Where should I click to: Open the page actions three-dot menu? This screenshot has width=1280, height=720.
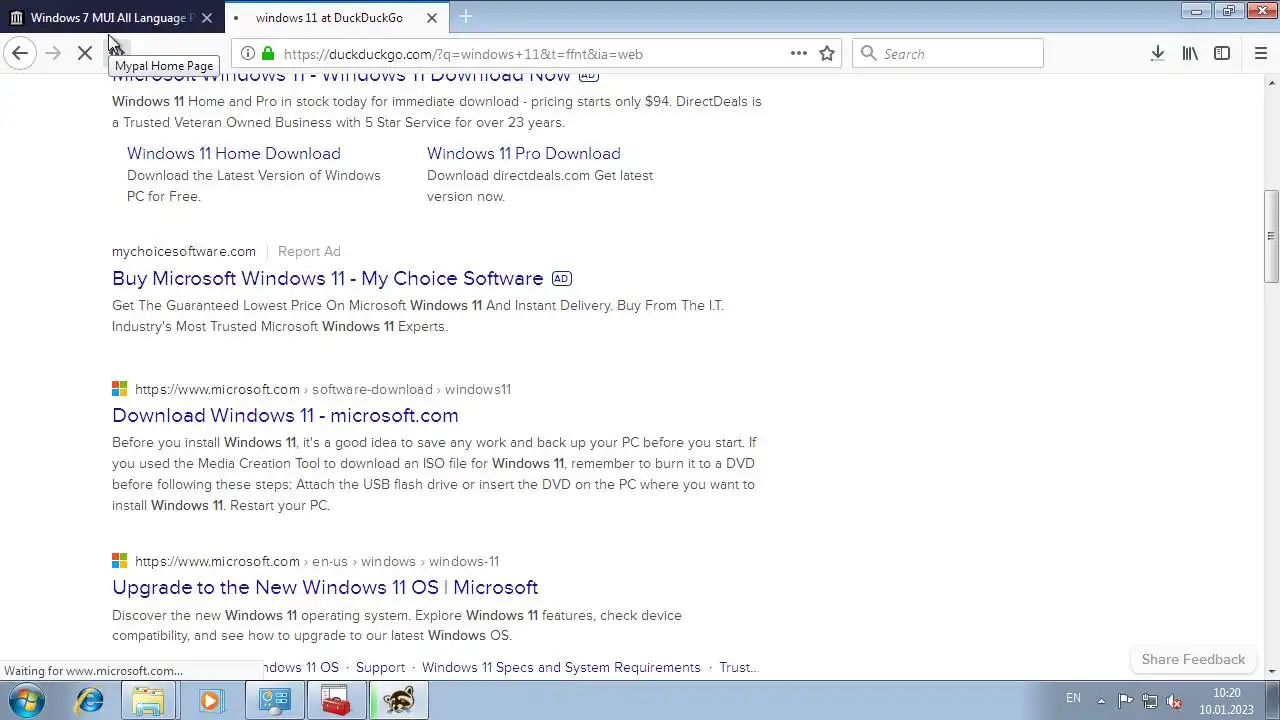tap(799, 54)
